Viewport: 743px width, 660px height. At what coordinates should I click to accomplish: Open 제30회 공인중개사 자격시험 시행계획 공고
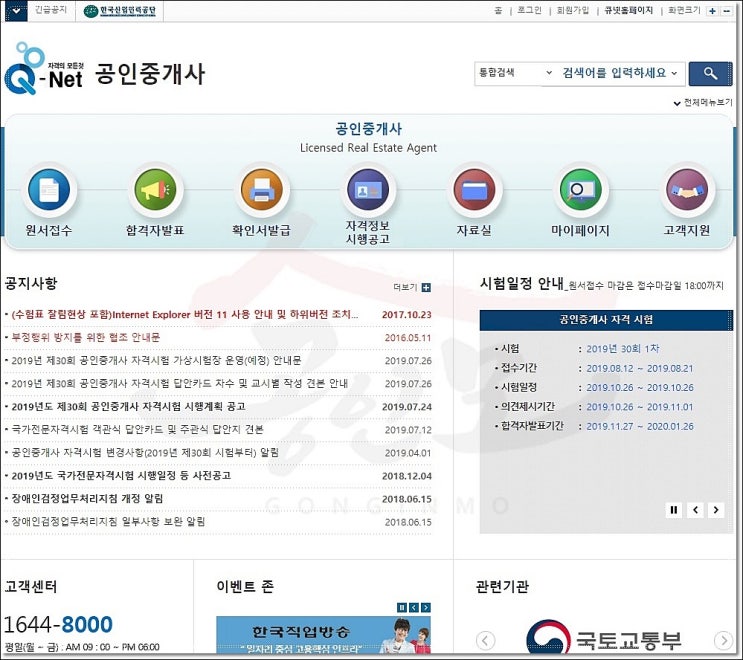click(128, 407)
